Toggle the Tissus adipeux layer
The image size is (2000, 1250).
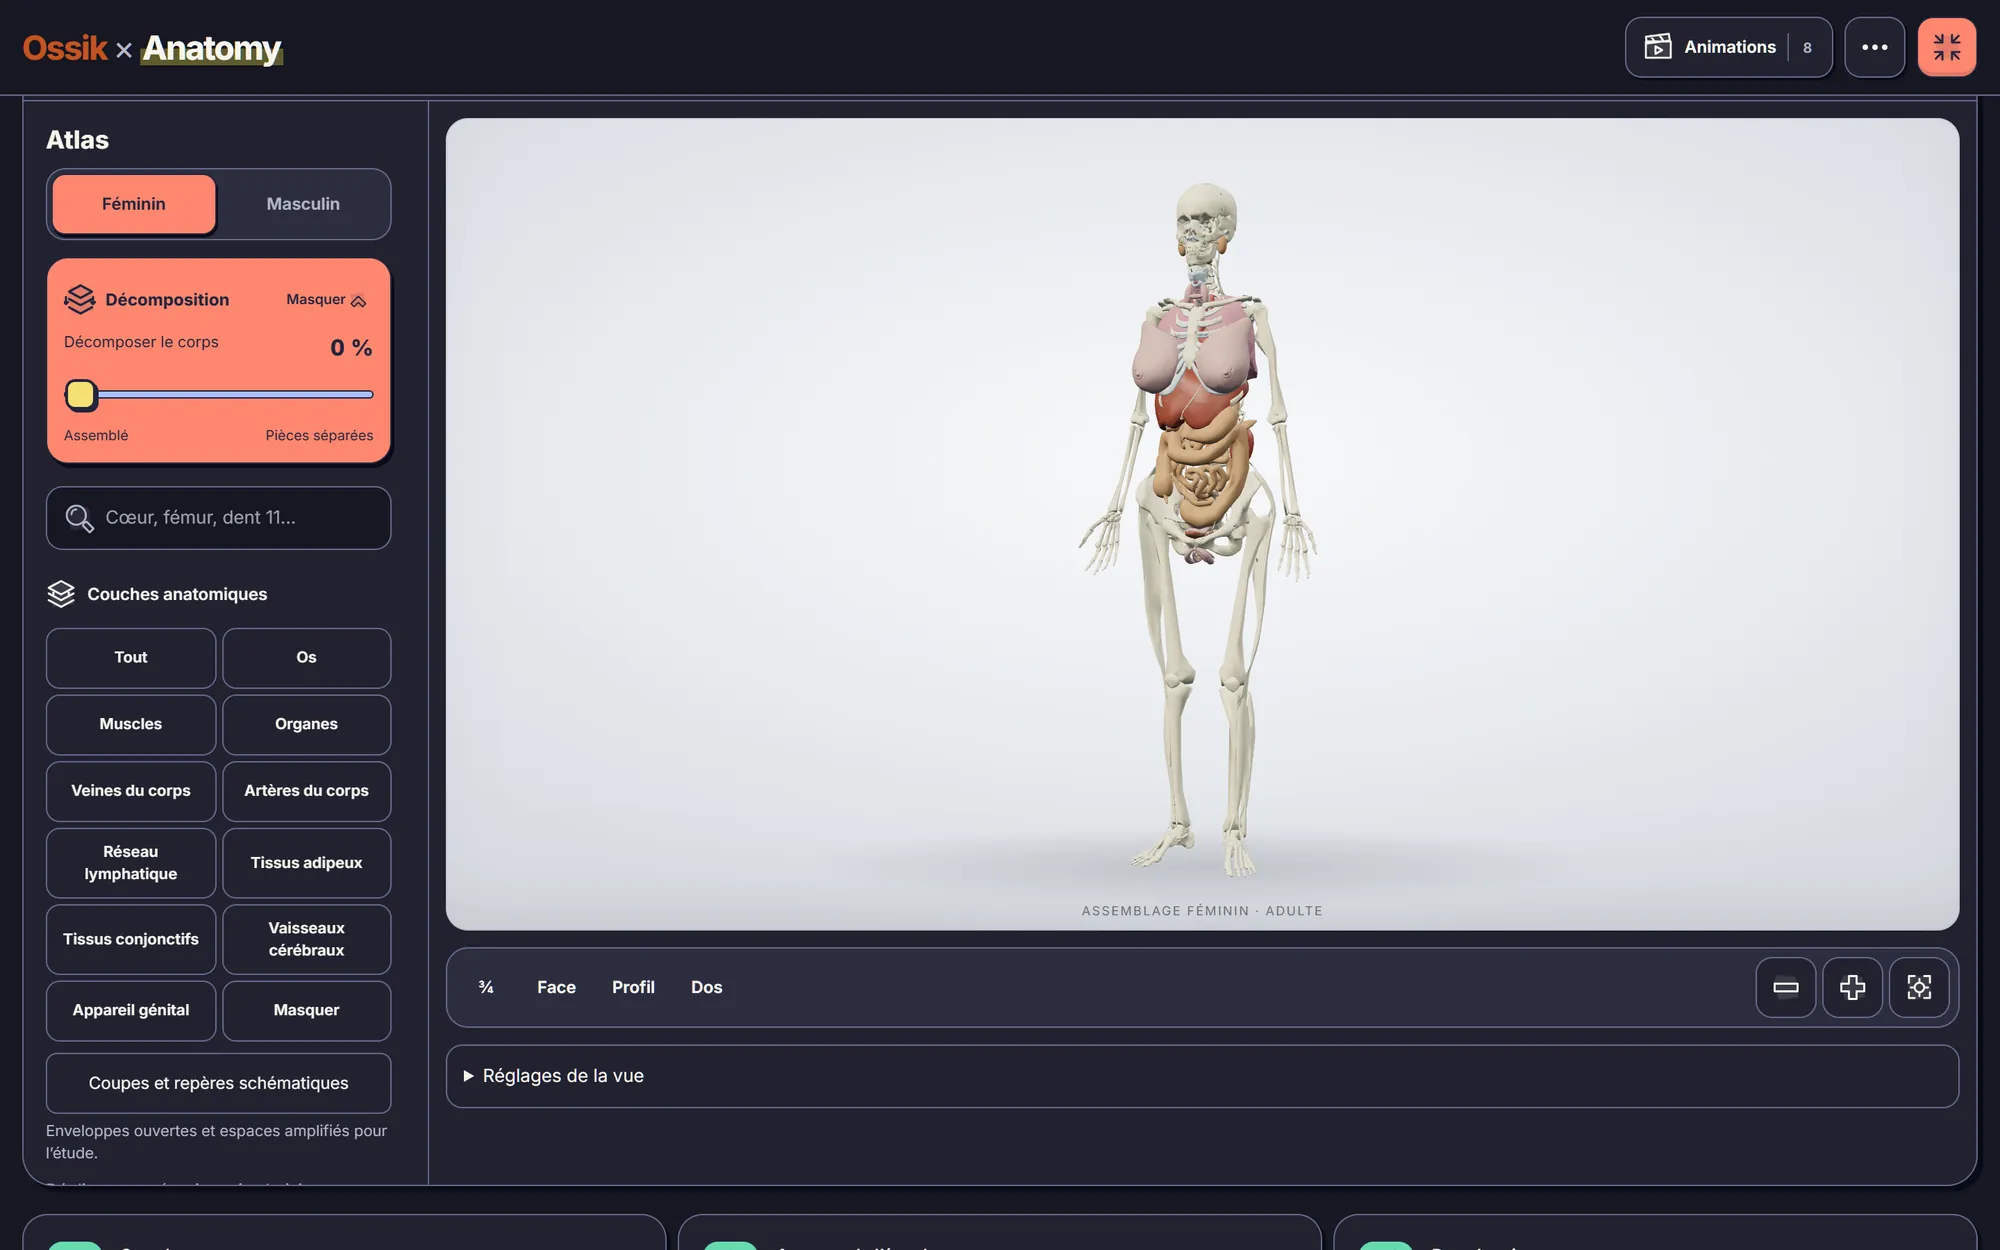[306, 863]
